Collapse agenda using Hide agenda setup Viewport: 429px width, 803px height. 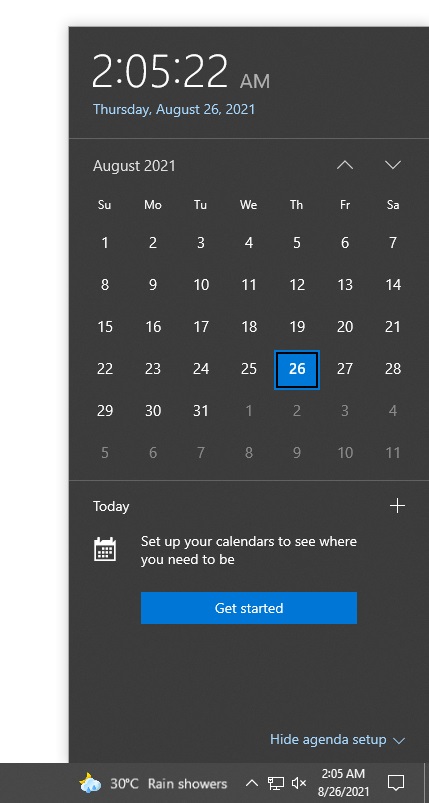[x=337, y=739]
